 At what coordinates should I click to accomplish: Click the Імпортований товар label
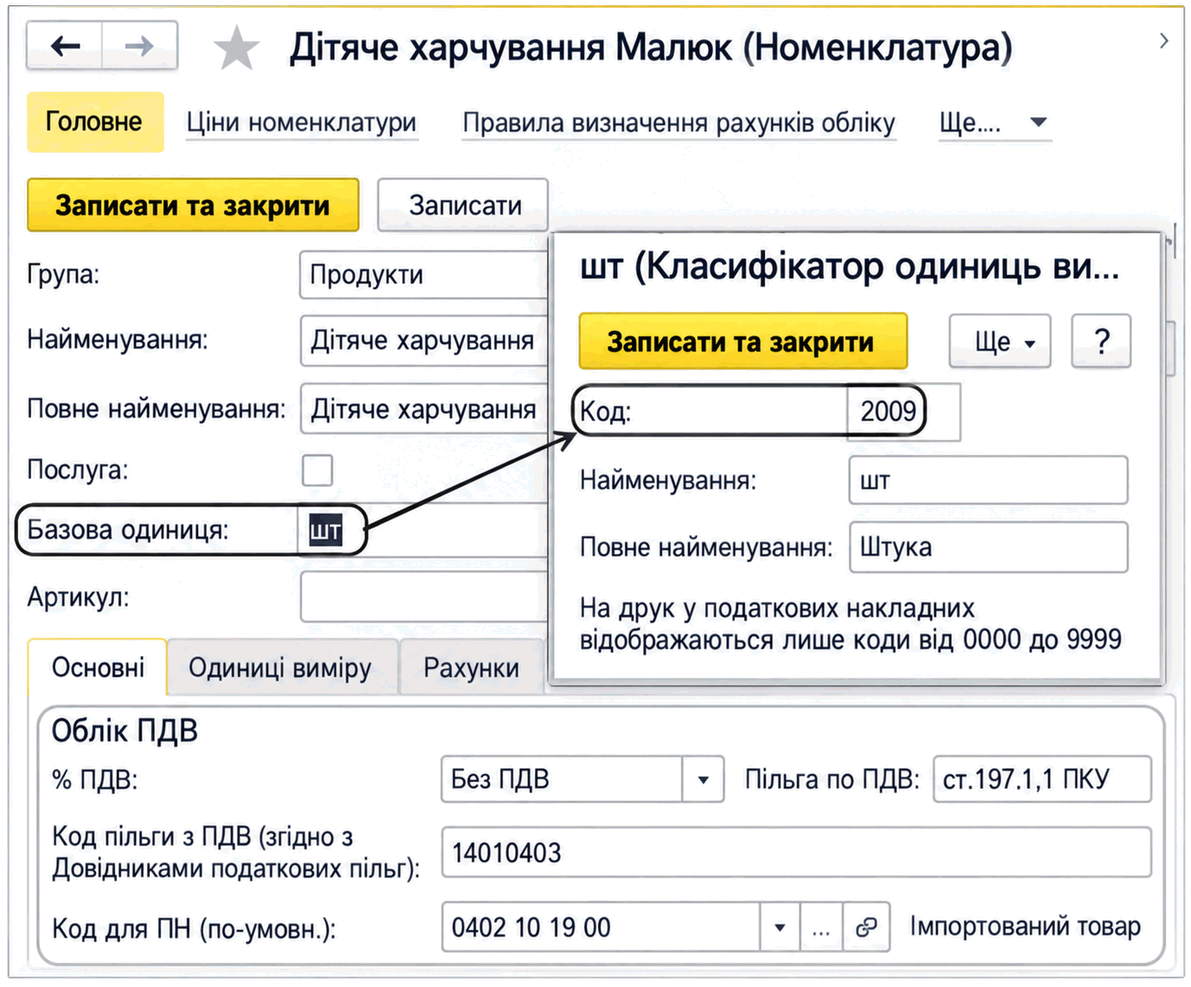pos(1025,927)
